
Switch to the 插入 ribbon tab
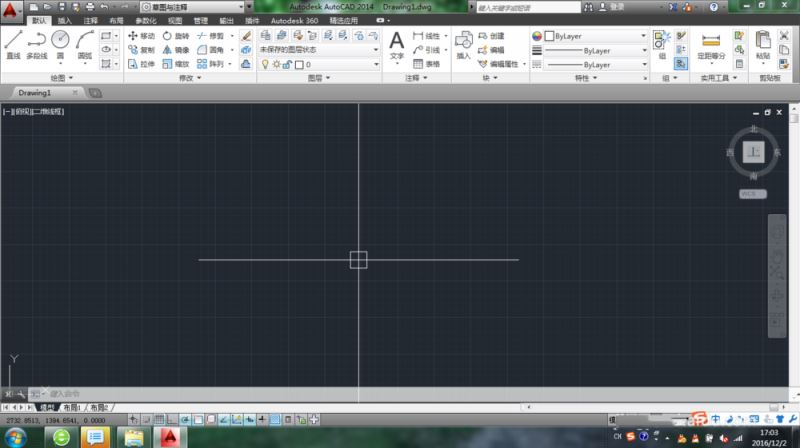pyautogui.click(x=64, y=20)
